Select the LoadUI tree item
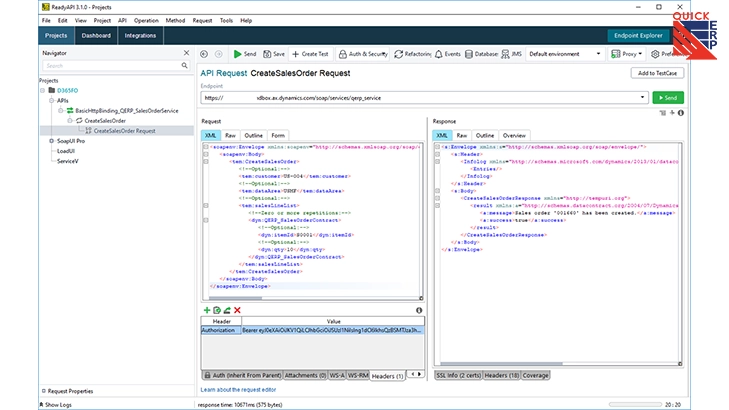The image size is (729, 410). coord(66,151)
